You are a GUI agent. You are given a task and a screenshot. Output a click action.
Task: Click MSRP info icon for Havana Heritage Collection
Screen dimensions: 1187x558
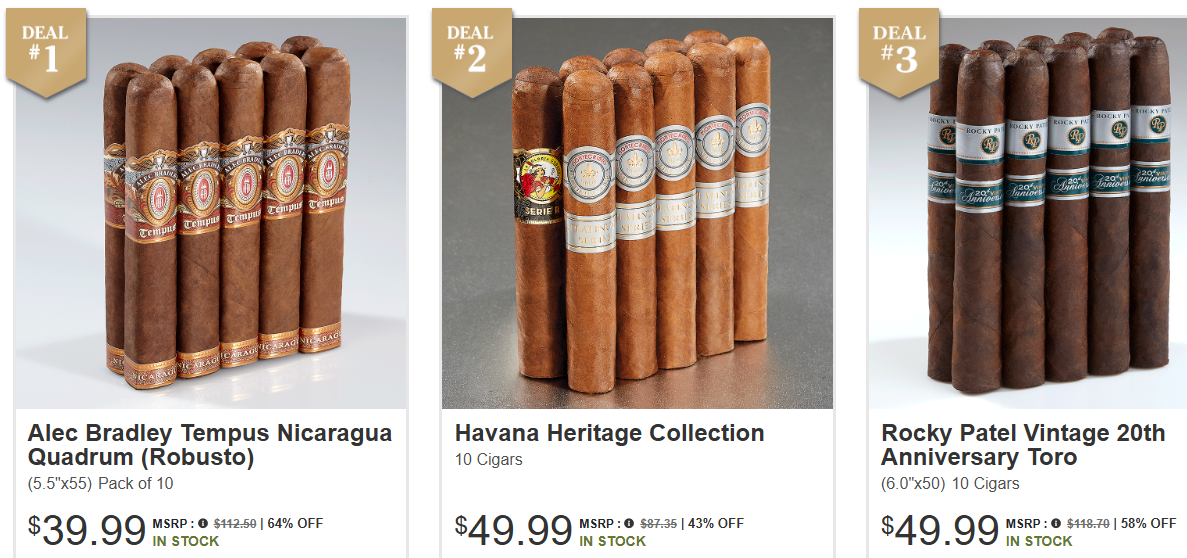coord(629,523)
